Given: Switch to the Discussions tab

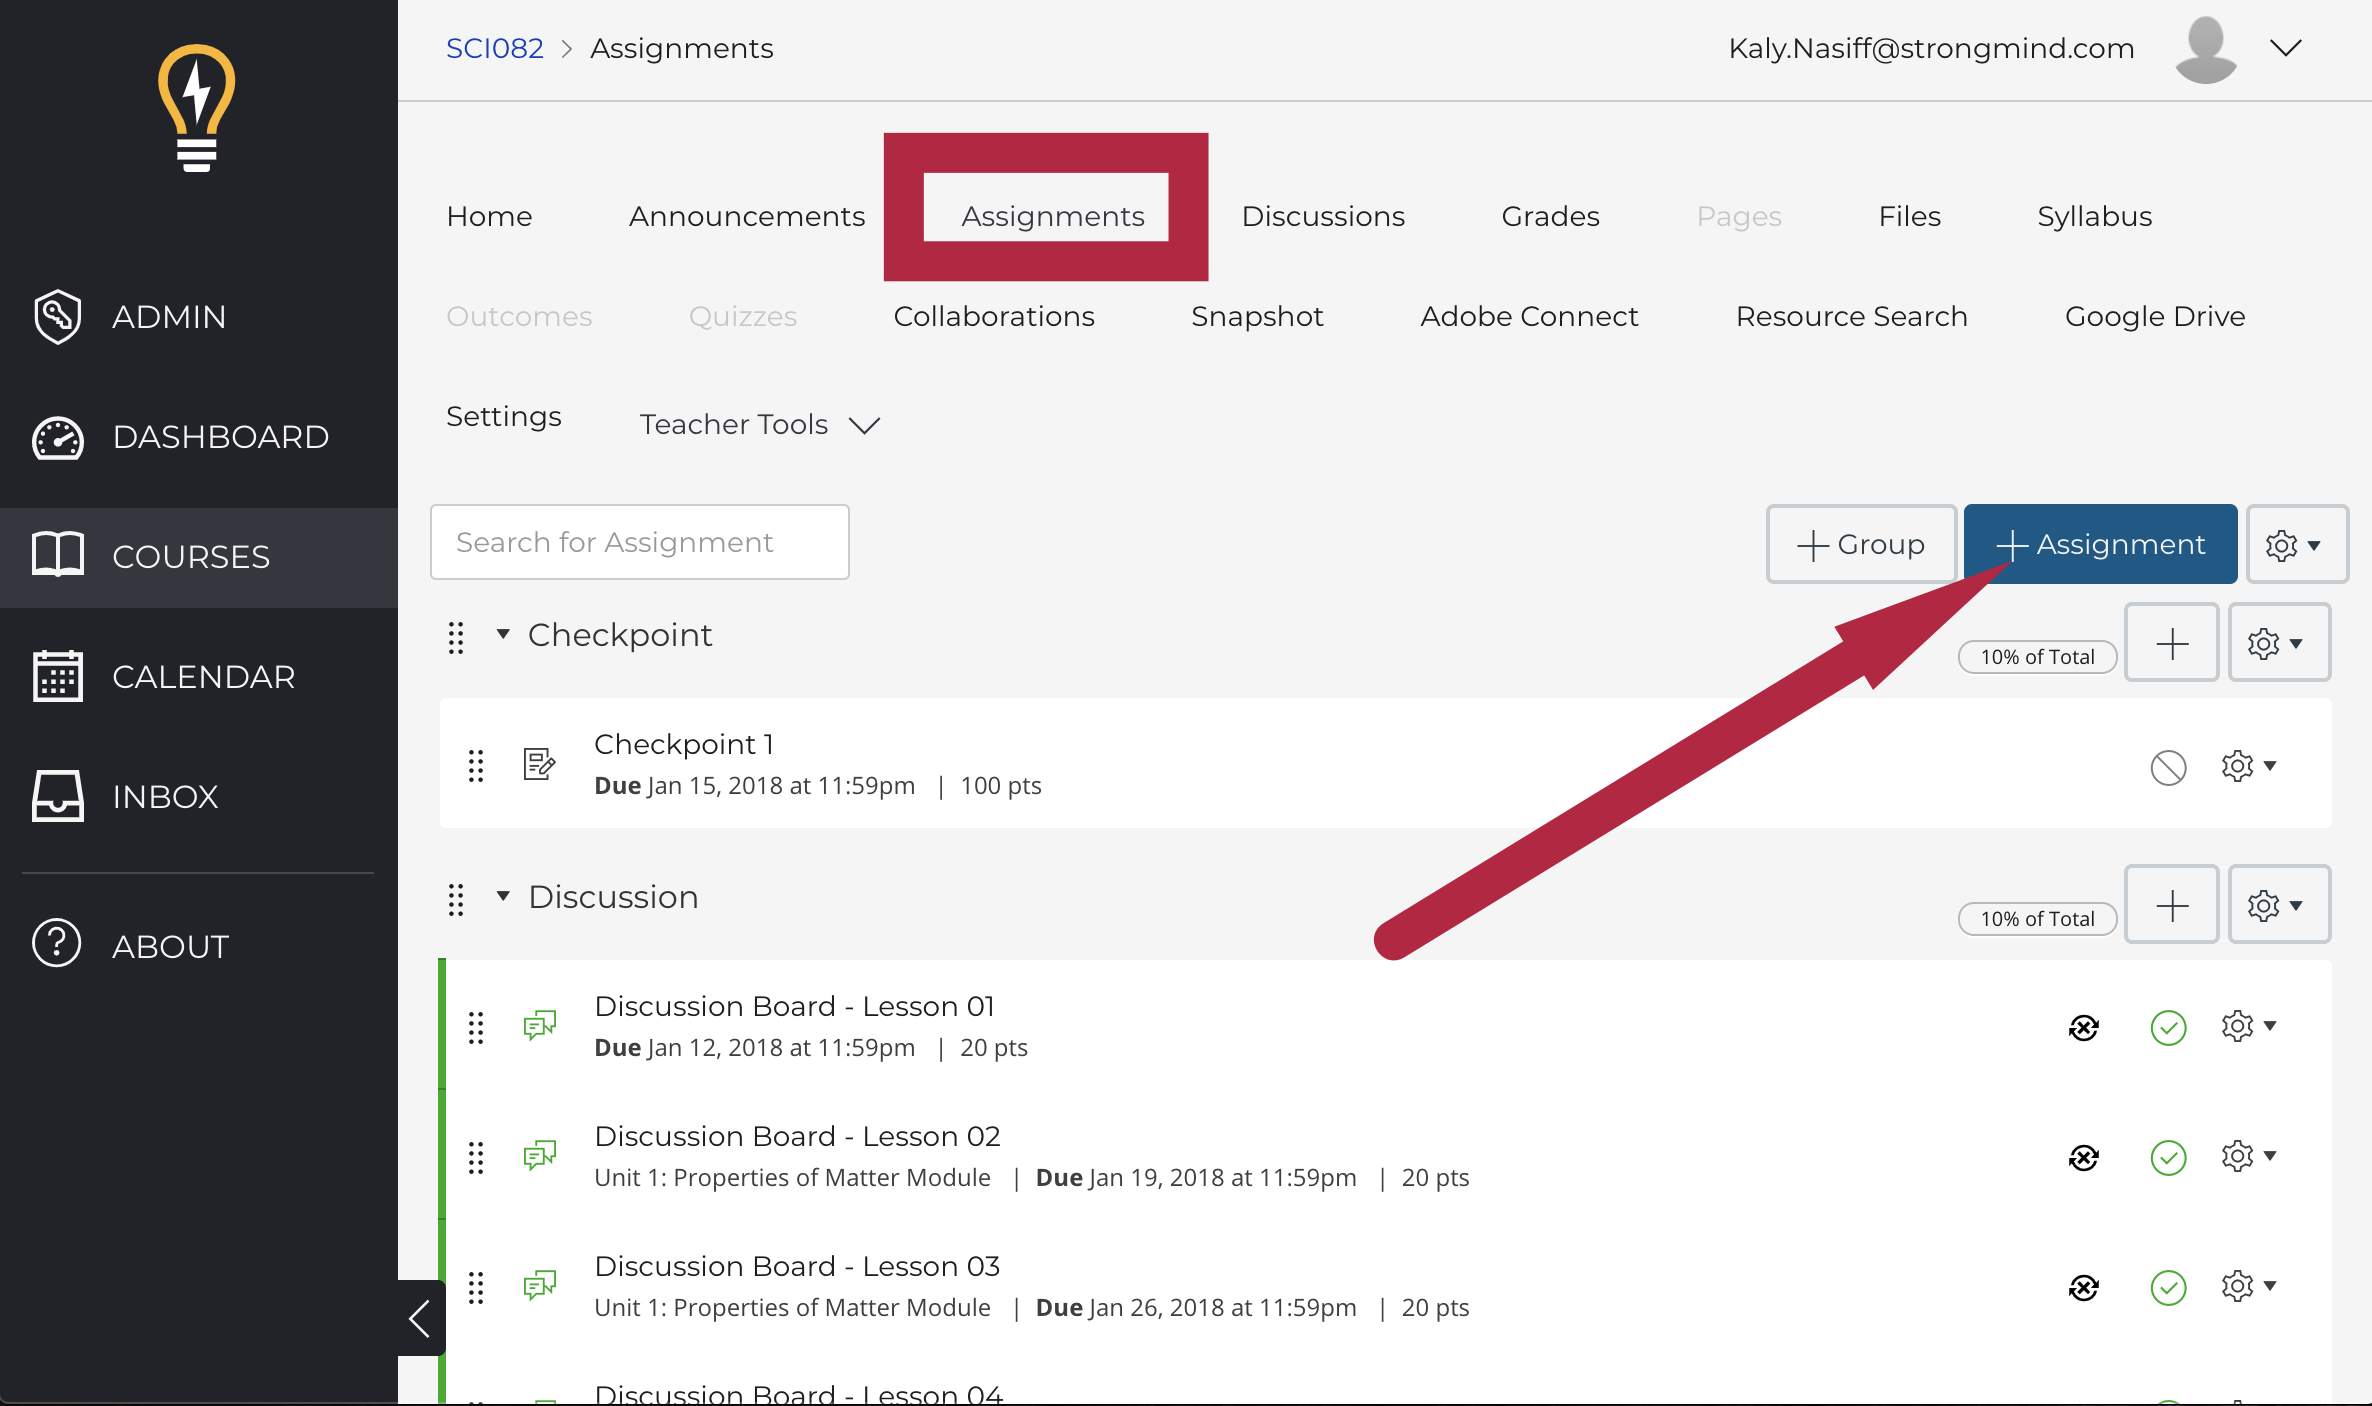Looking at the screenshot, I should pos(1322,214).
